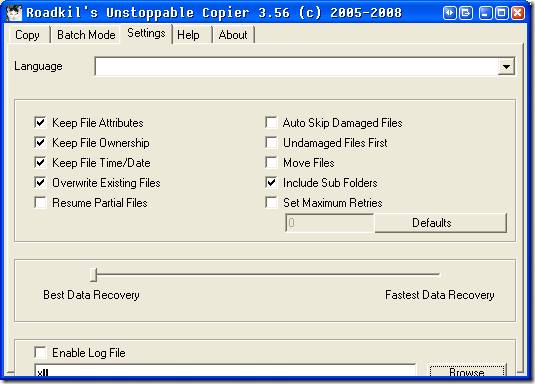Screen dimensions: 535x384
Task: Enable the Log File checkbox
Action: [40, 352]
